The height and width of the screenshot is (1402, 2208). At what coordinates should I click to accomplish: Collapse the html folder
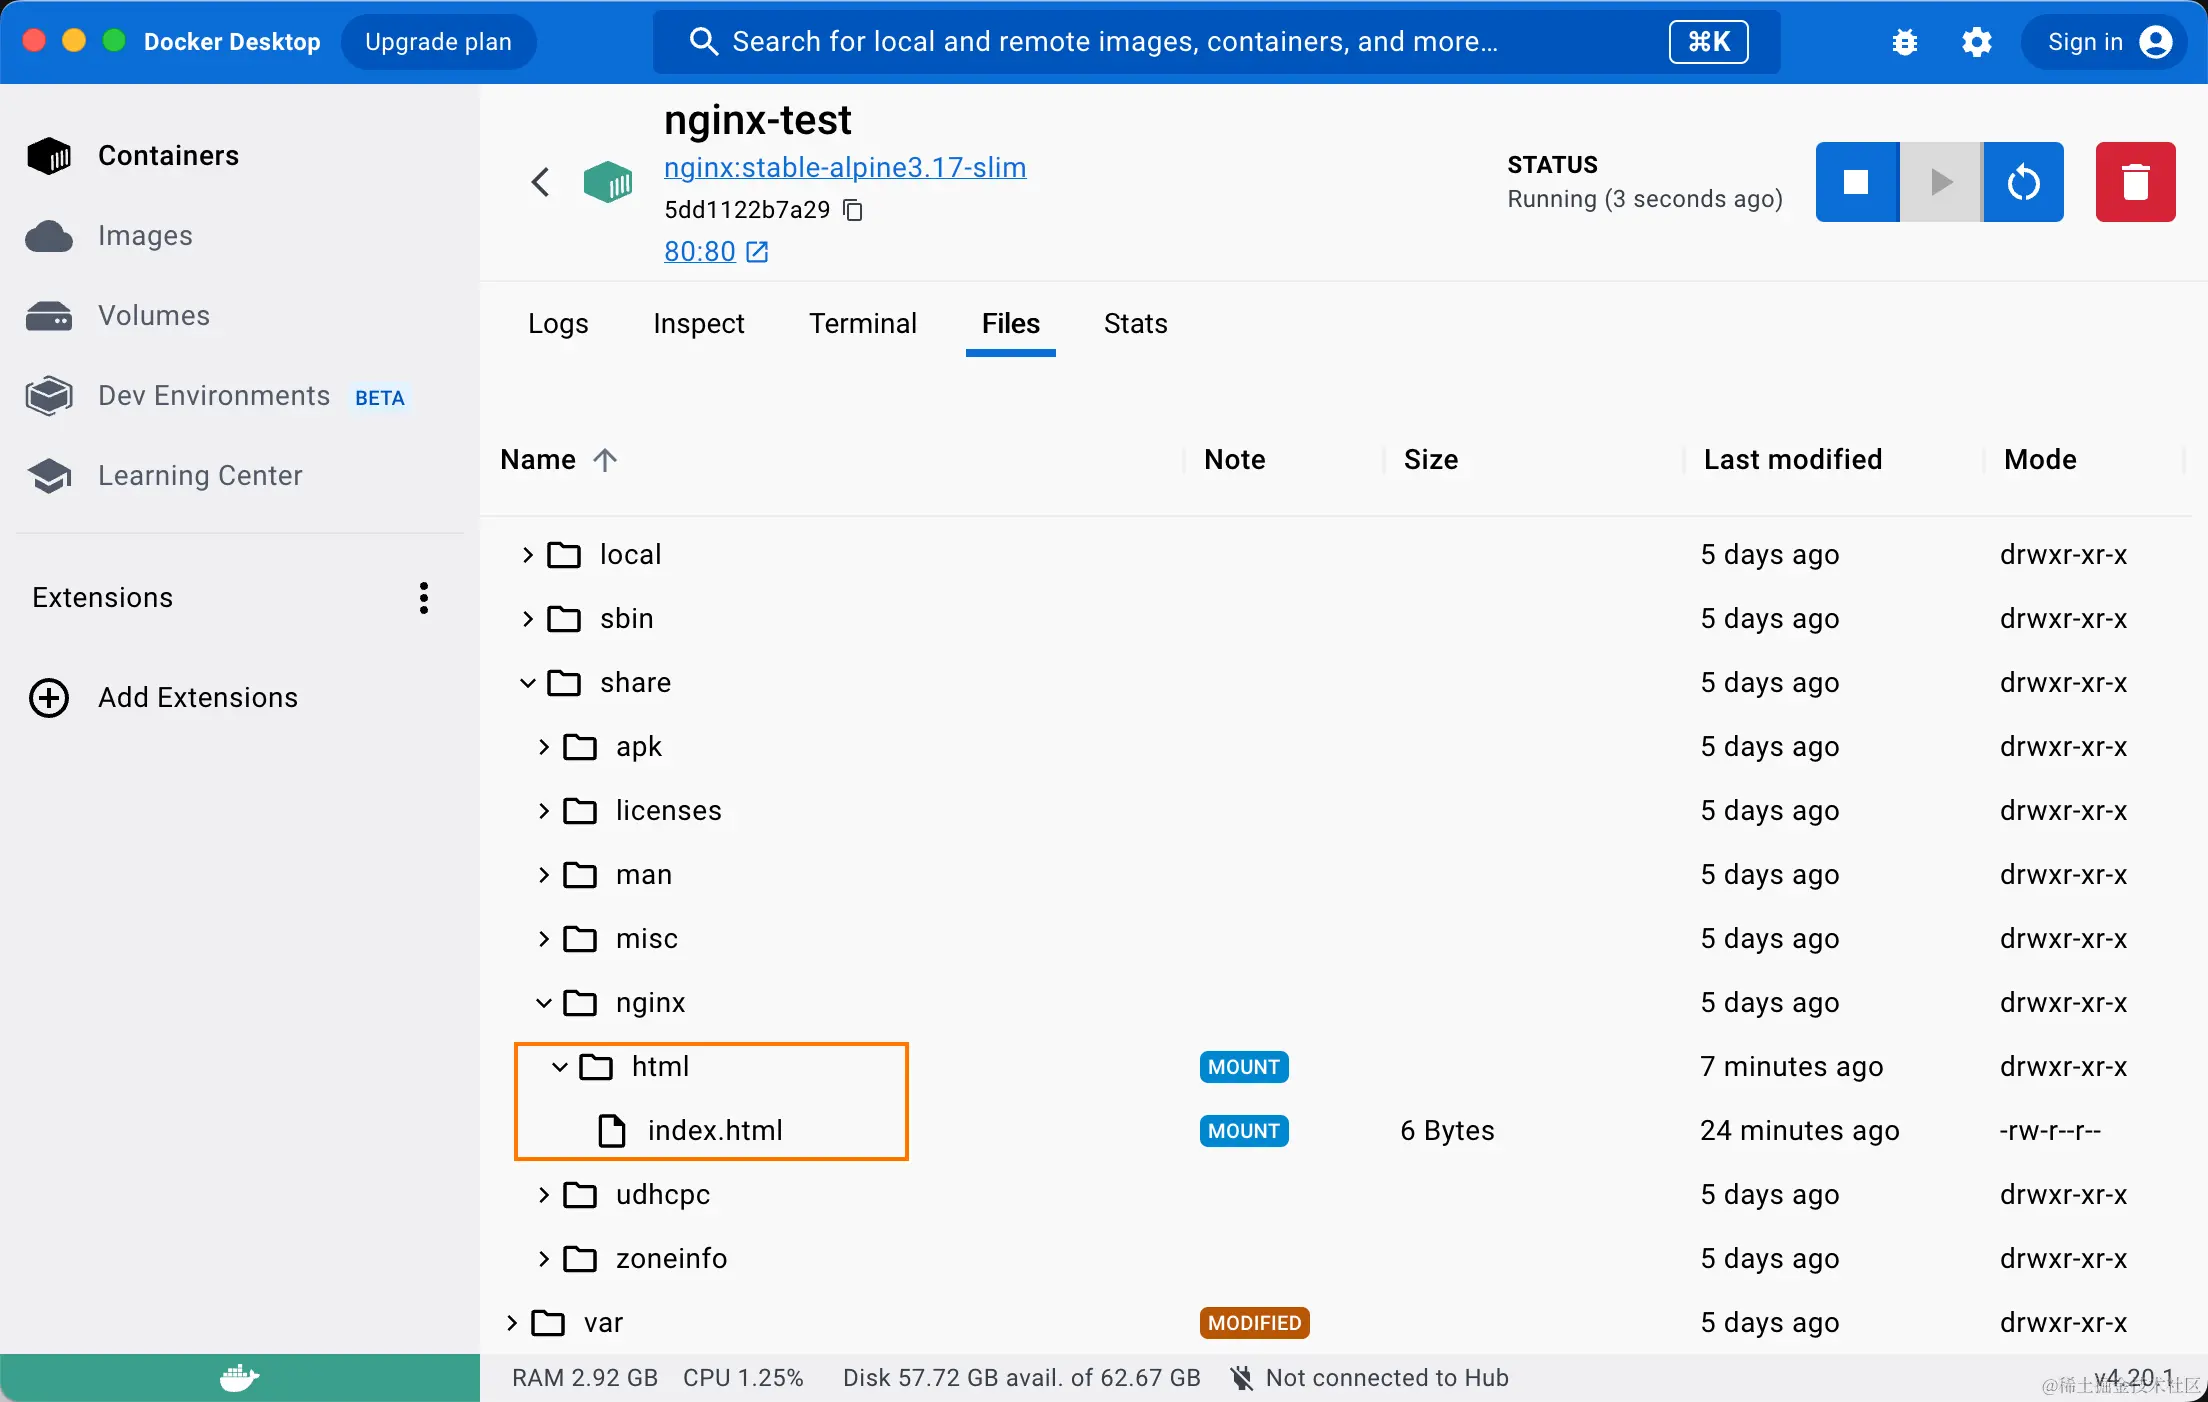560,1067
